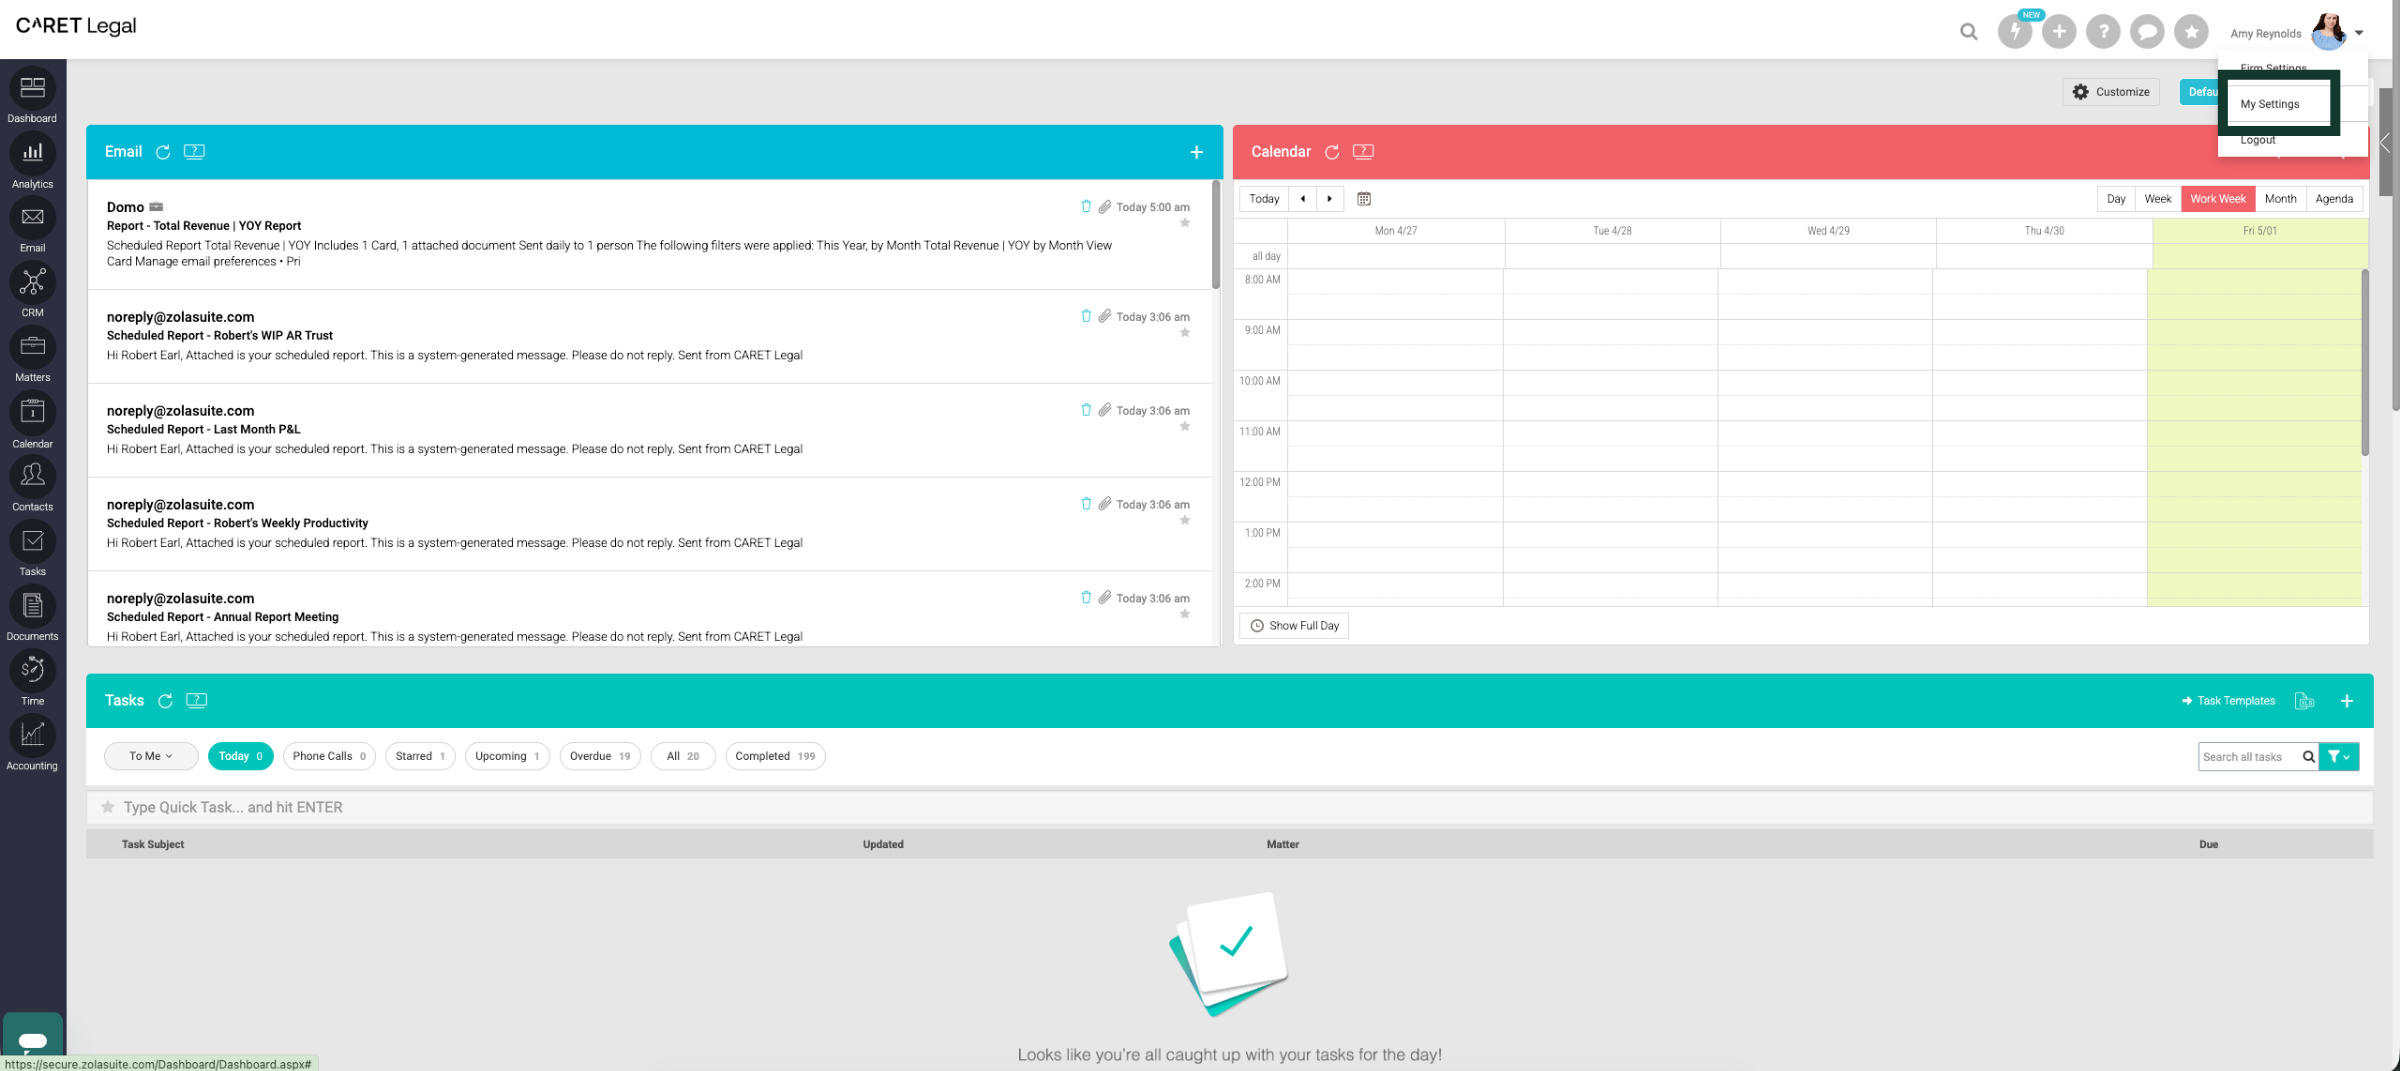This screenshot has width=2400, height=1071.
Task: Click the task export icon beside Task Templates
Action: coord(2304,701)
